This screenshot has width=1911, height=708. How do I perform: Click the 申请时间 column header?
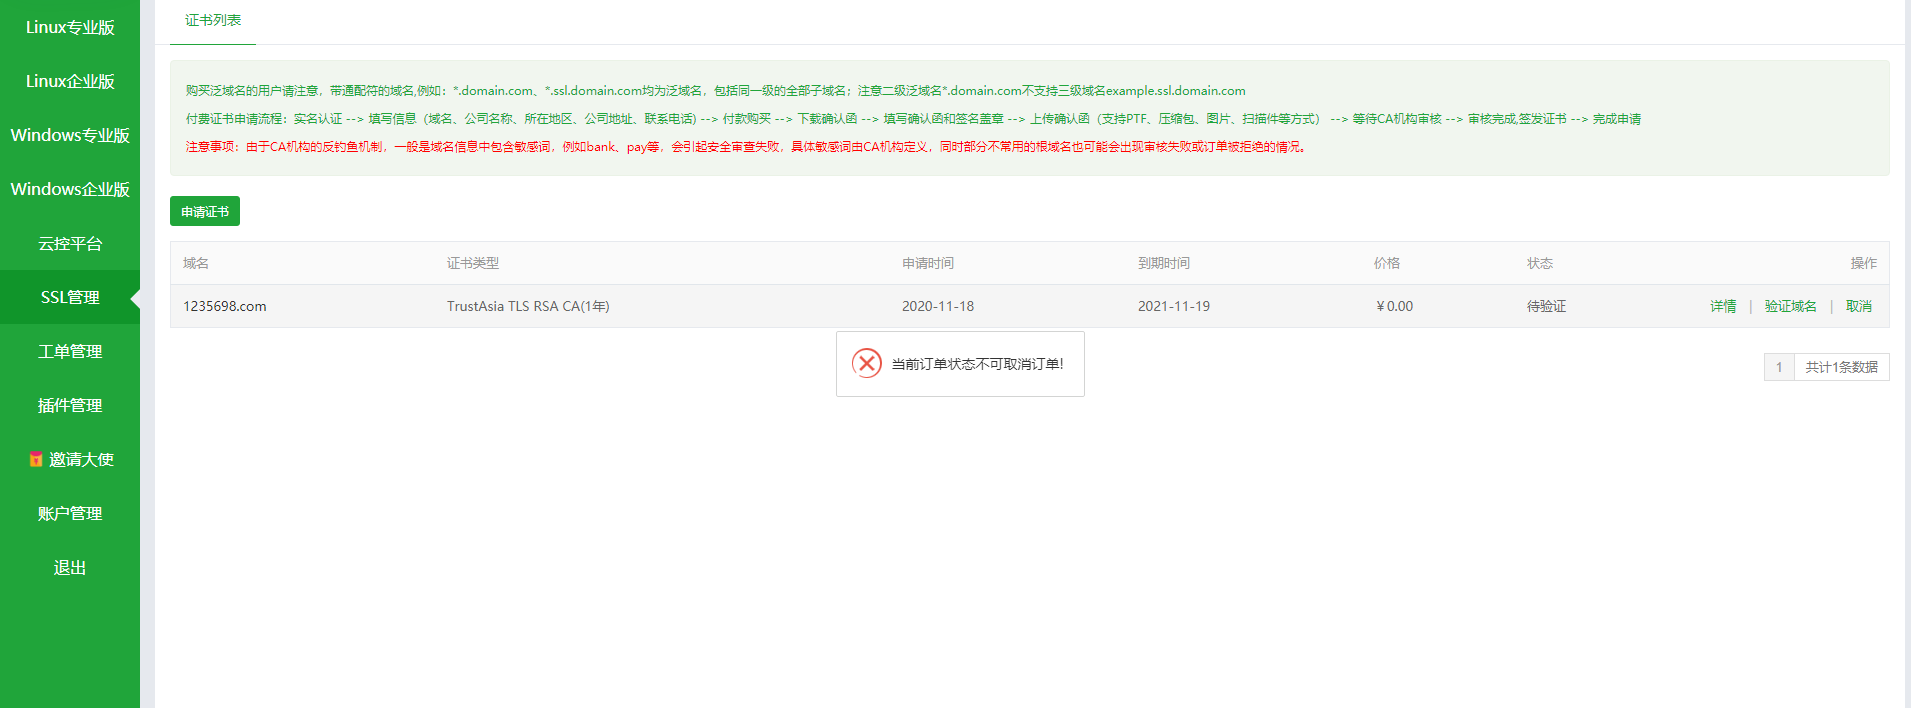[928, 263]
